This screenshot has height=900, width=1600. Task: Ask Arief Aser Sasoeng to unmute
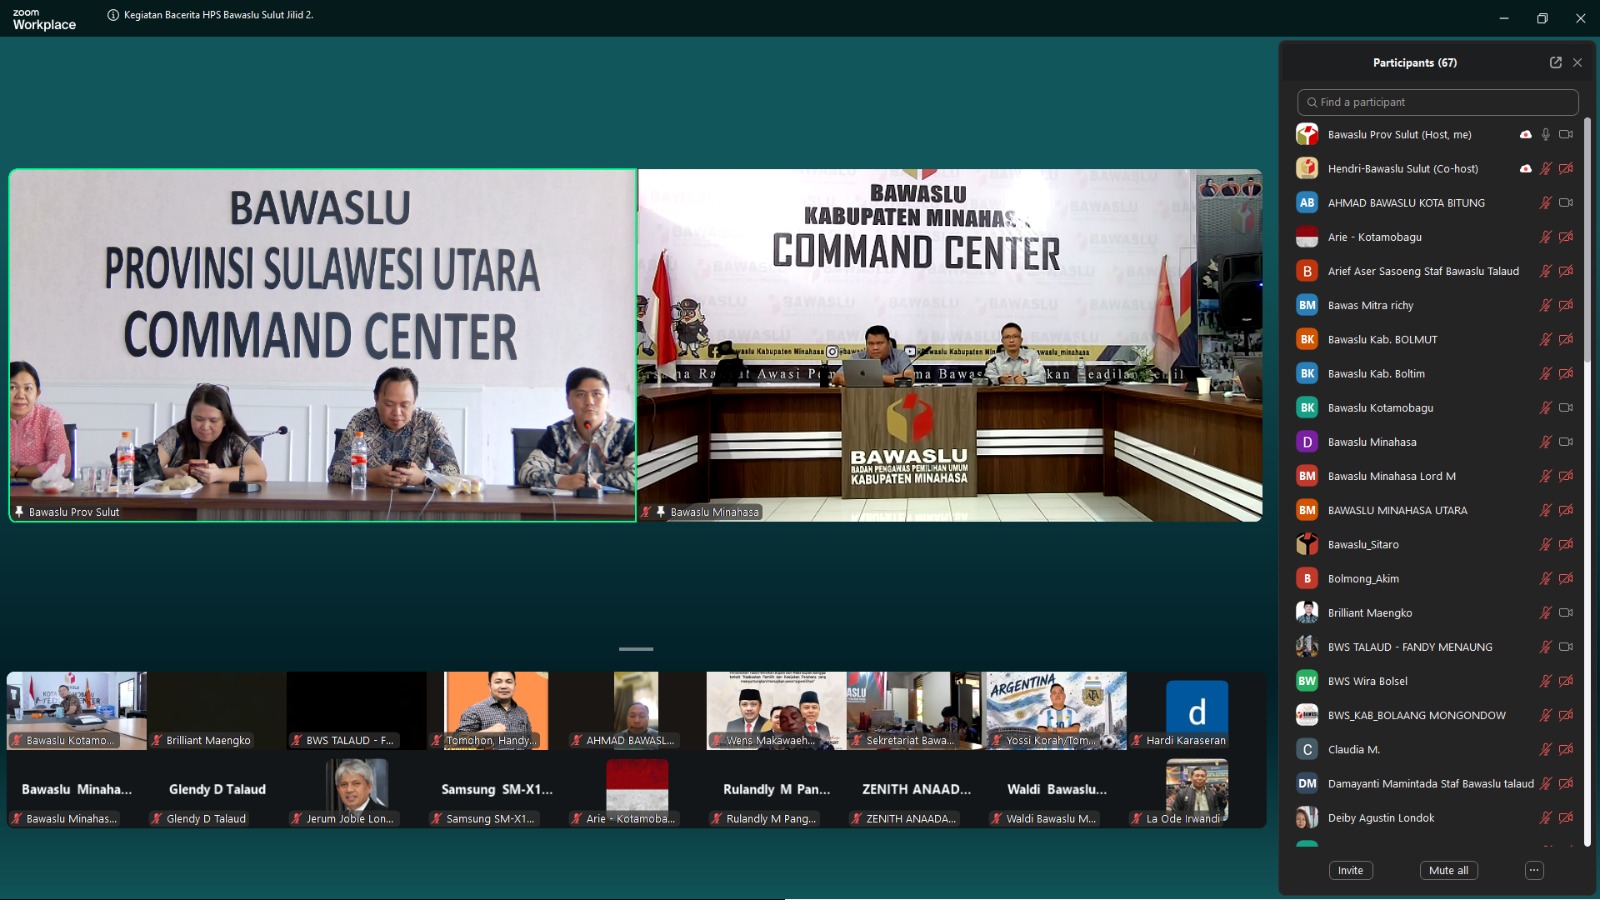click(x=1546, y=271)
